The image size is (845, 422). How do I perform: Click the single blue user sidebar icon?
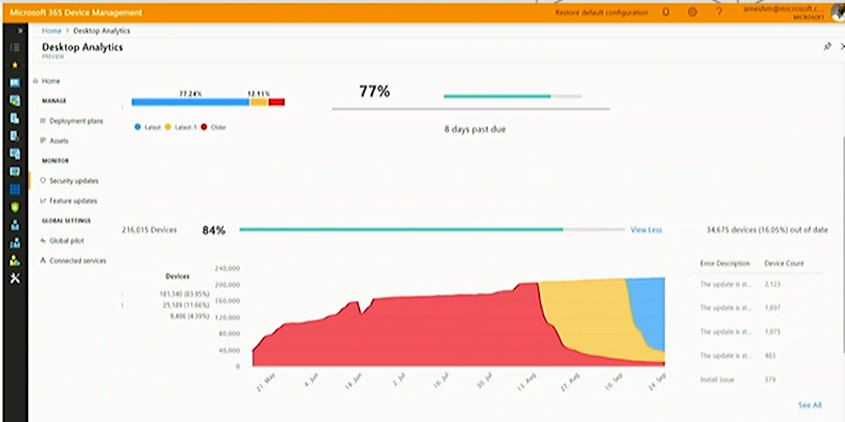(x=15, y=225)
